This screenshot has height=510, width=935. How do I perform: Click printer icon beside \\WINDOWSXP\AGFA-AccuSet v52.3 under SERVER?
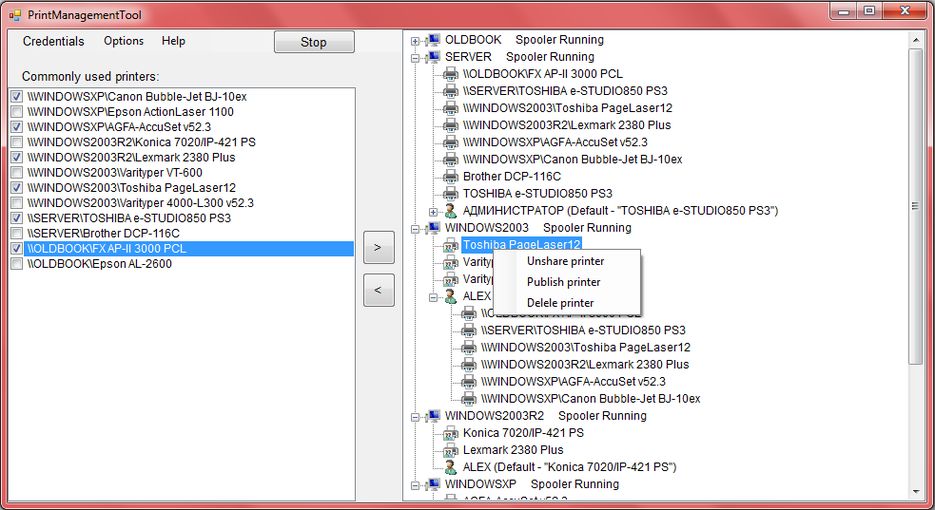(451, 143)
